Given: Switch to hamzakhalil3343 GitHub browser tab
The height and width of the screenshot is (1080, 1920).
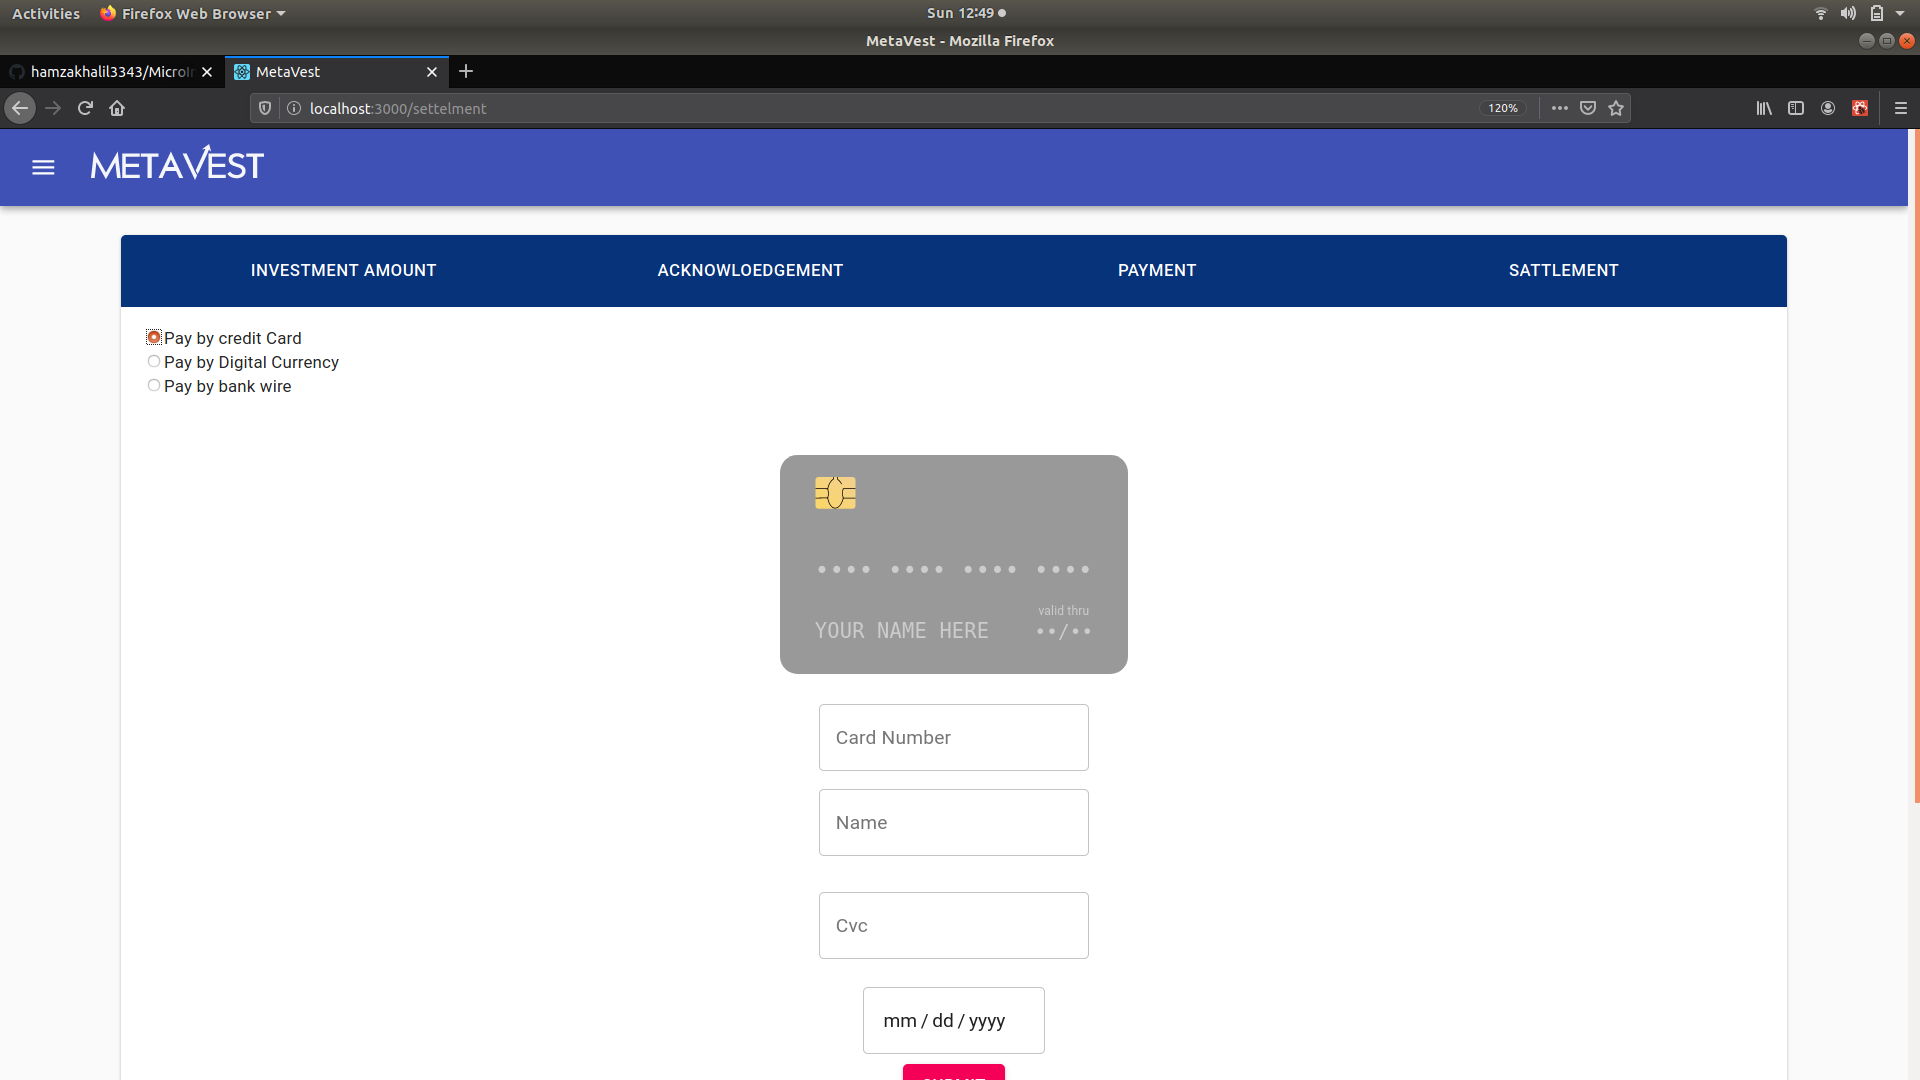Looking at the screenshot, I should click(x=108, y=72).
